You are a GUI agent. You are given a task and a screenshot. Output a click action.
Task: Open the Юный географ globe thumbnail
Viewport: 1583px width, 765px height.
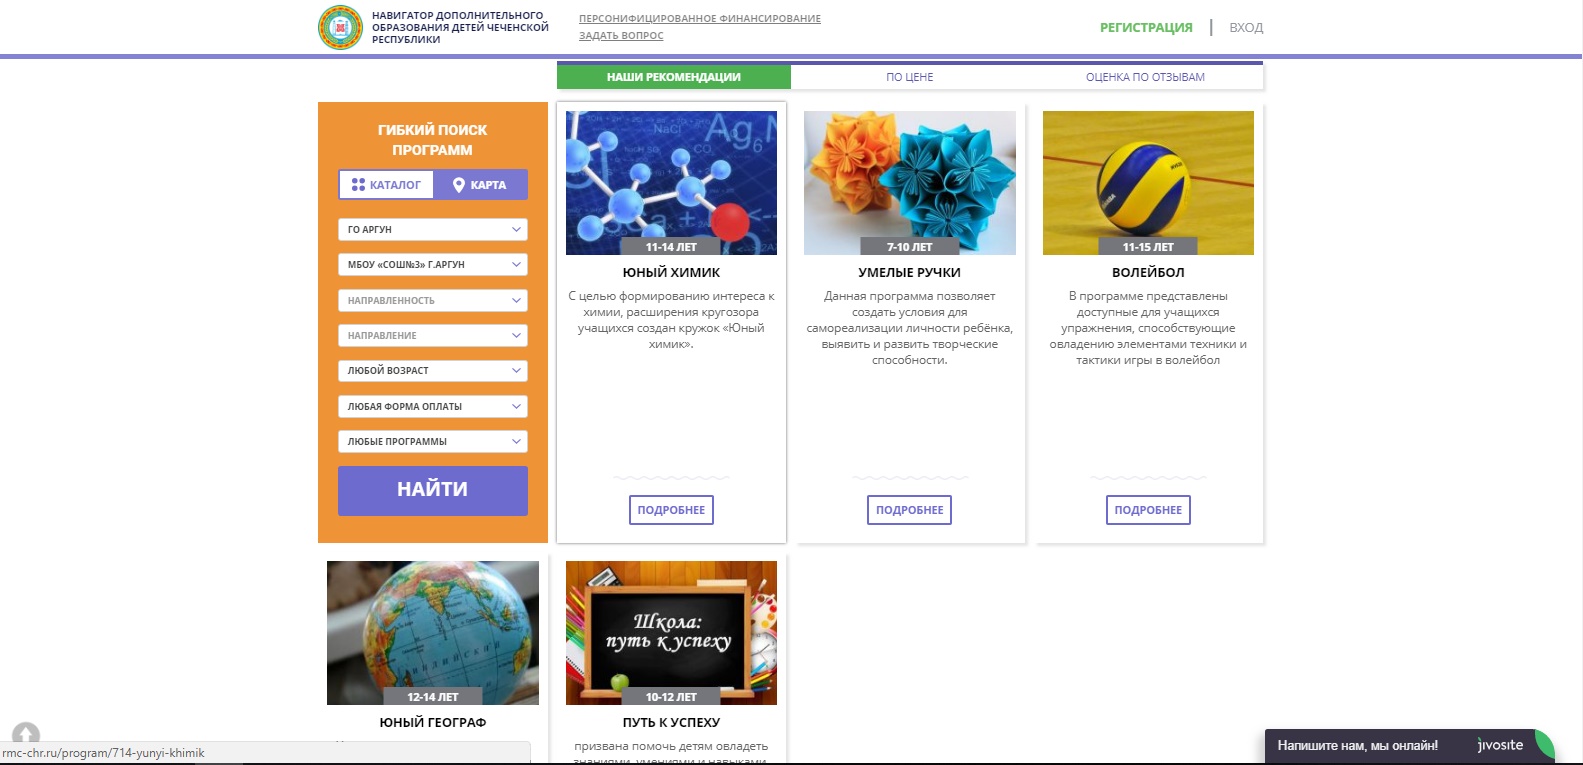[432, 632]
